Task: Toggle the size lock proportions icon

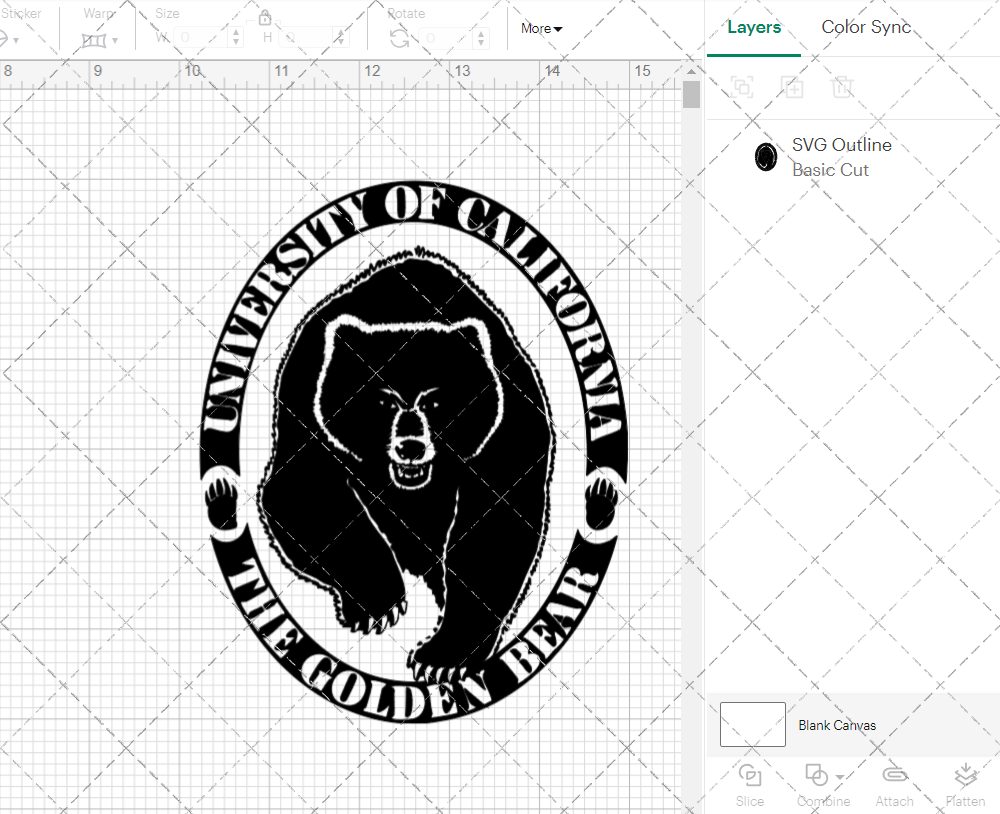Action: click(264, 18)
